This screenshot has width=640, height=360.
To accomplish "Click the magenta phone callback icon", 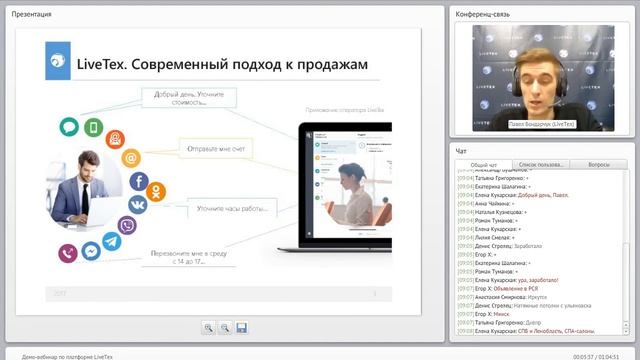I will tap(68, 253).
